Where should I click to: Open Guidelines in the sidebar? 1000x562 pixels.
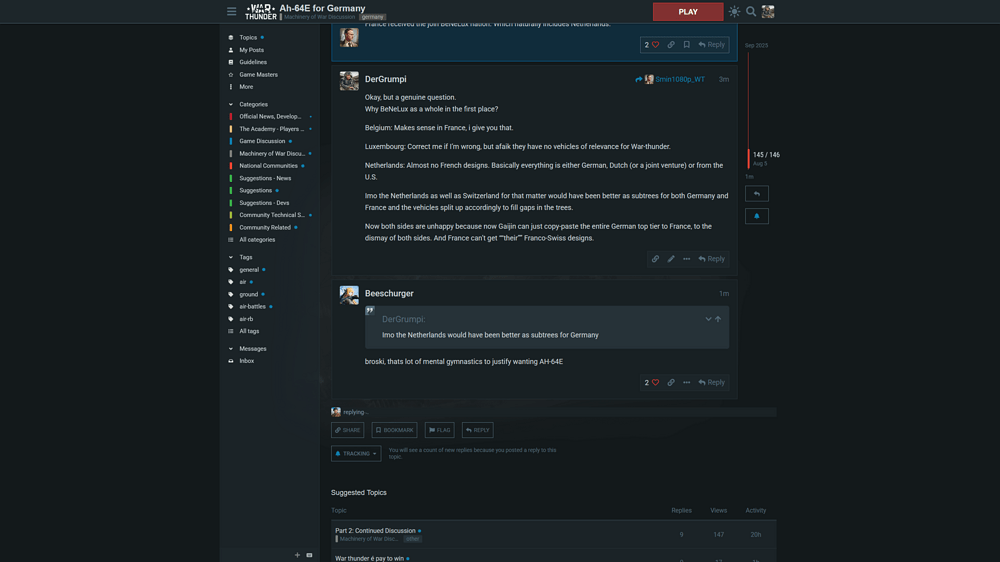(253, 62)
